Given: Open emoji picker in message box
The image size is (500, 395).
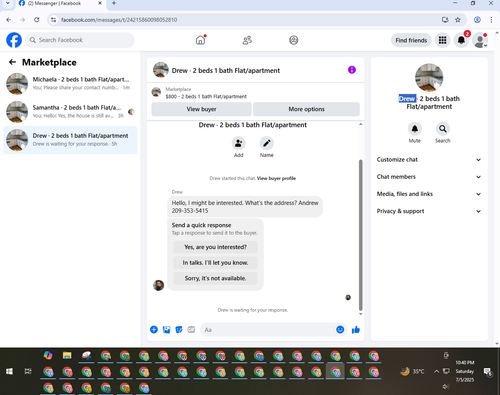Looking at the screenshot, I should pos(340,330).
